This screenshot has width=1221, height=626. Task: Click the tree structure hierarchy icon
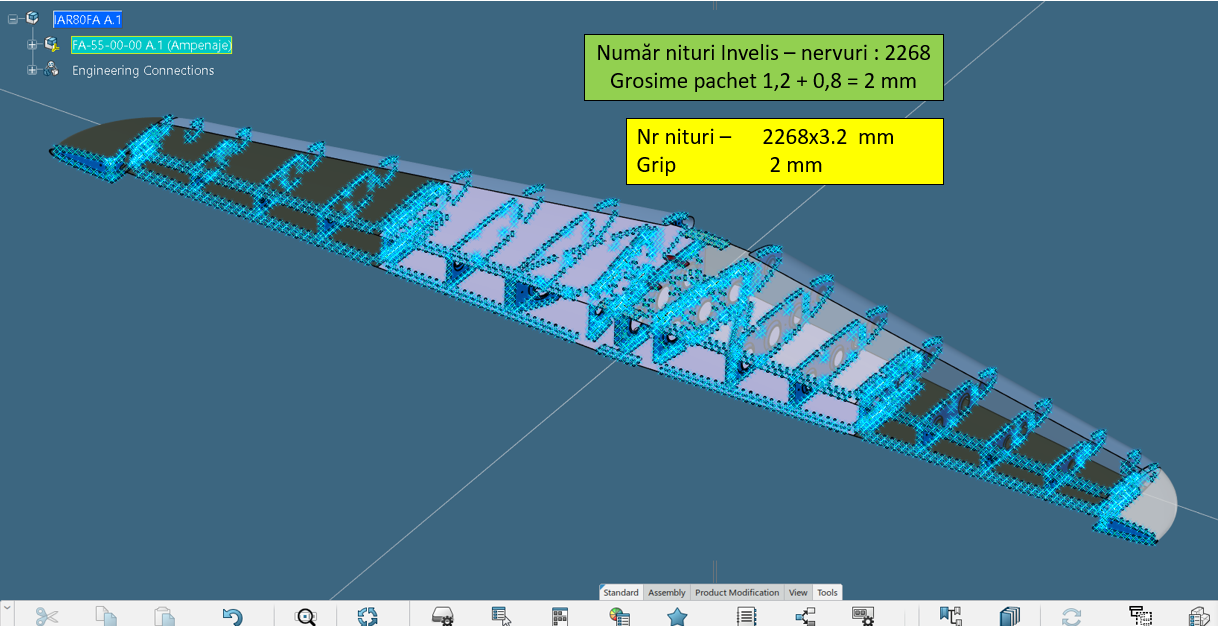(805, 616)
